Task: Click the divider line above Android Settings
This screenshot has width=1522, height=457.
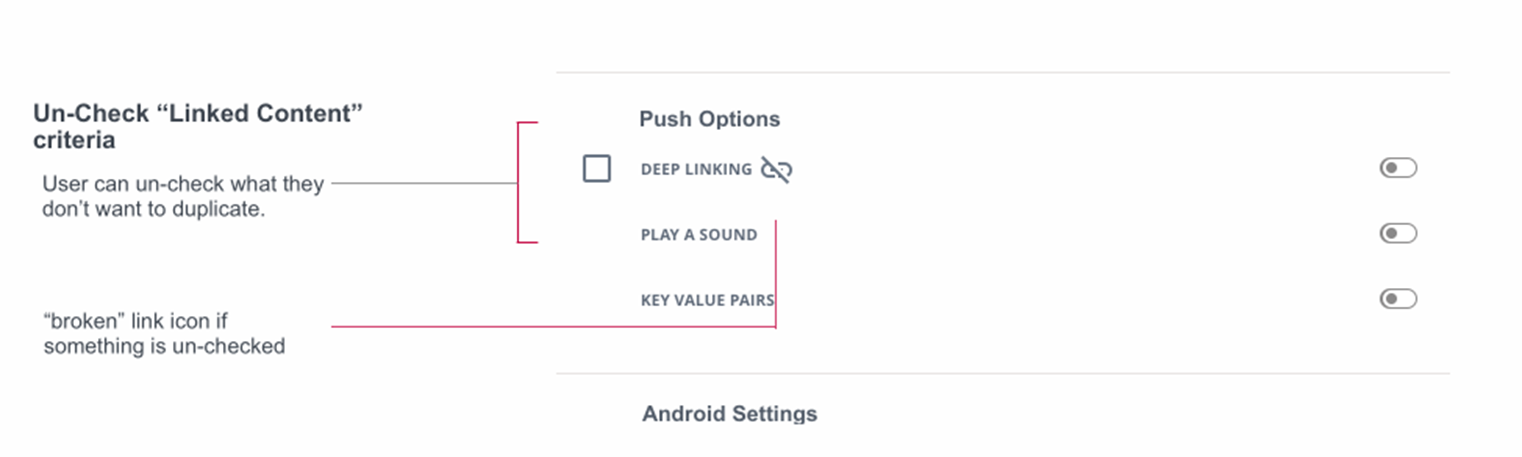Action: [x=1002, y=374]
